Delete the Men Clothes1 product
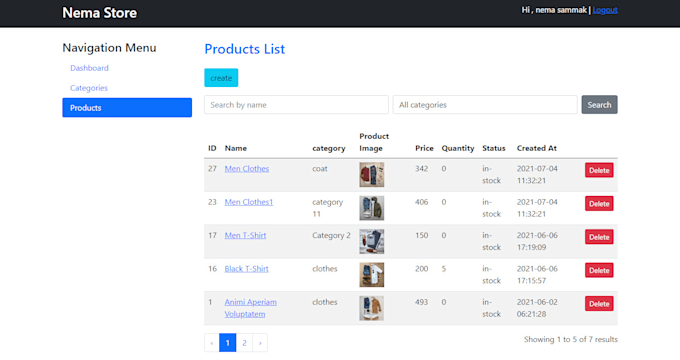This screenshot has height=360, width=680. coord(599,204)
